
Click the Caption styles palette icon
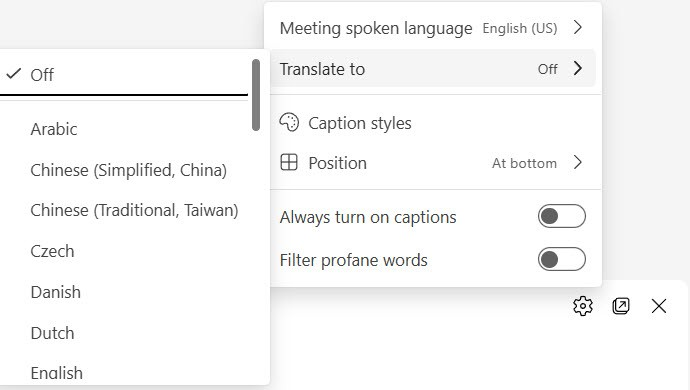289,123
